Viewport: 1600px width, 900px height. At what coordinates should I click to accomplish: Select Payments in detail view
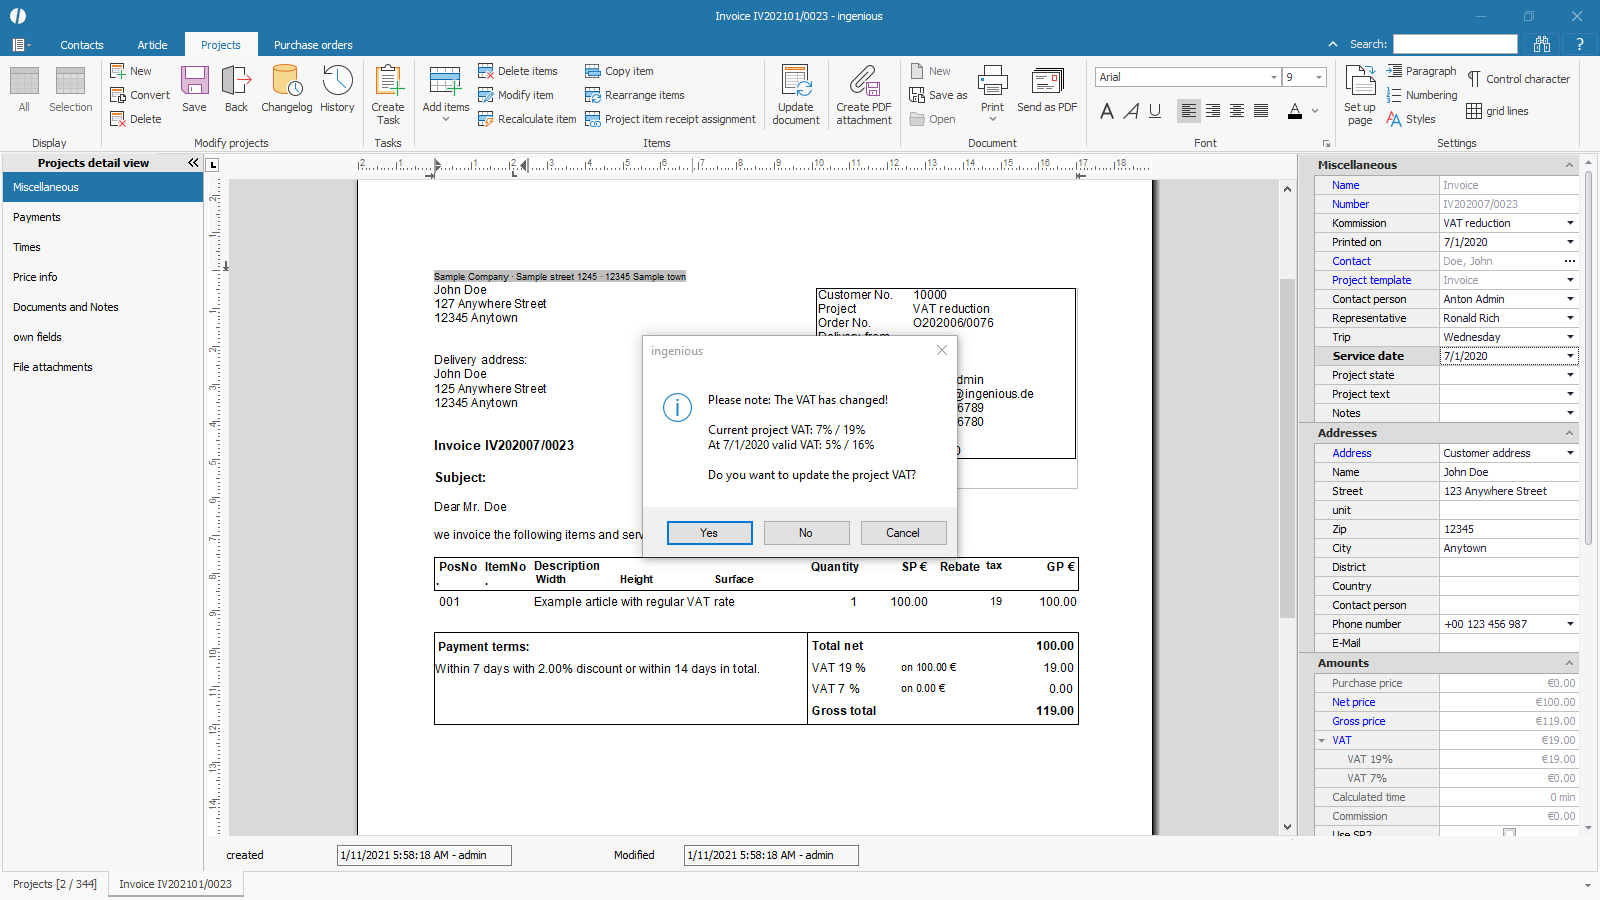(x=37, y=217)
